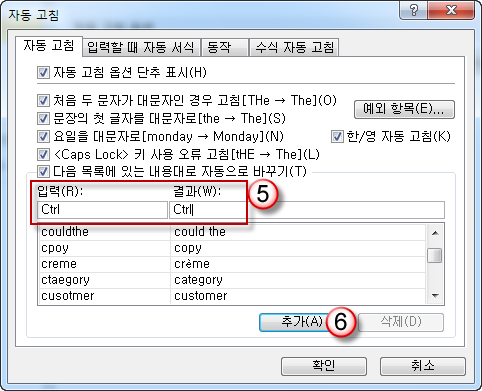Viewport: 482px width, 391px height.
Task: Click the 'category' replacement cell
Action: (x=298, y=280)
